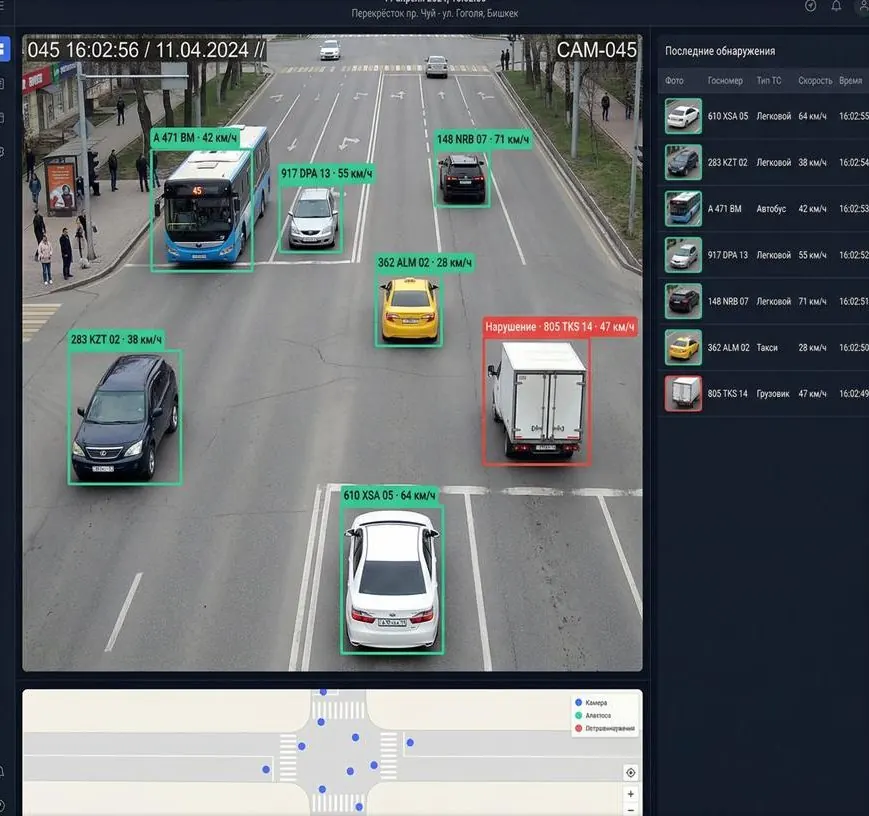Image resolution: width=869 pixels, height=816 pixels.
Task: Open thumbnail of white car 610 XSA 05
Action: click(683, 116)
